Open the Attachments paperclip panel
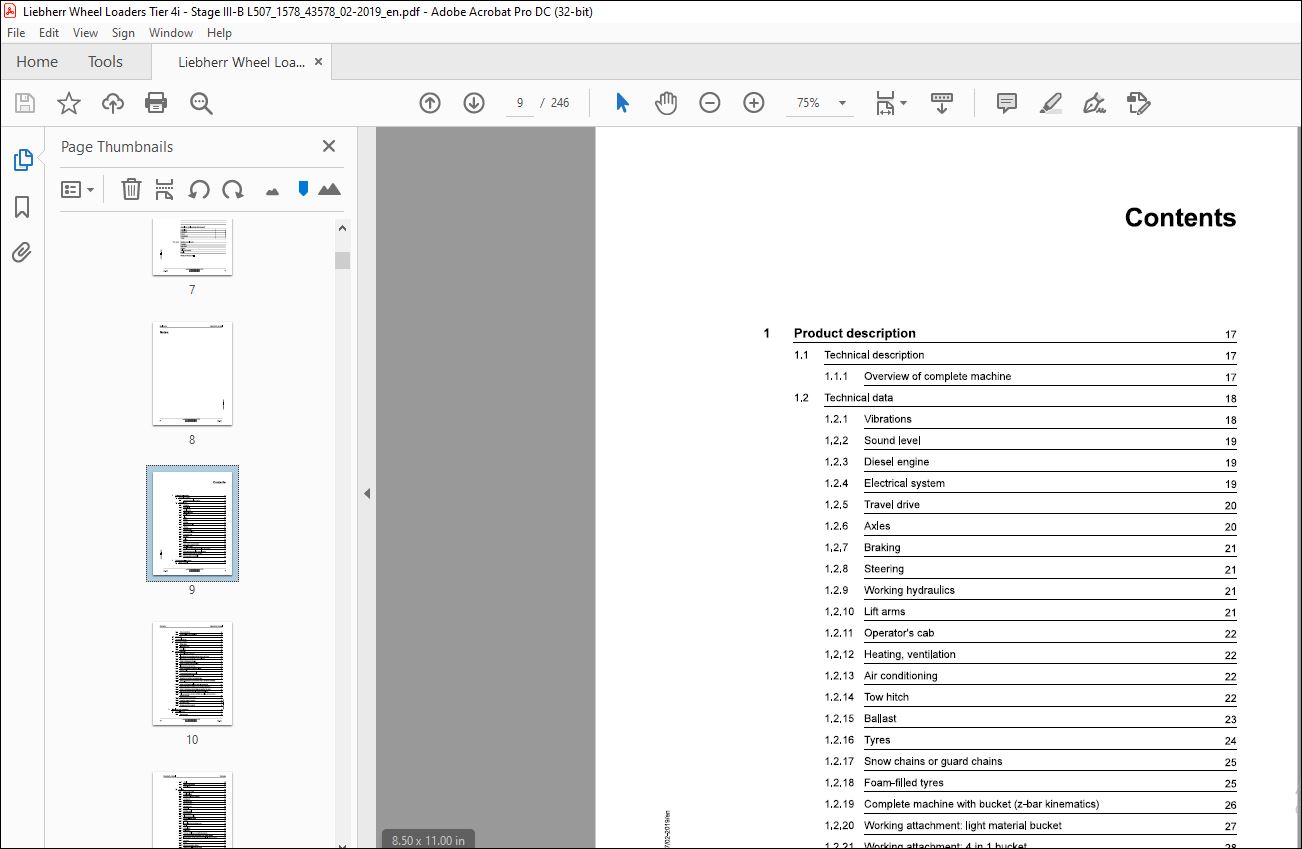 (x=22, y=253)
